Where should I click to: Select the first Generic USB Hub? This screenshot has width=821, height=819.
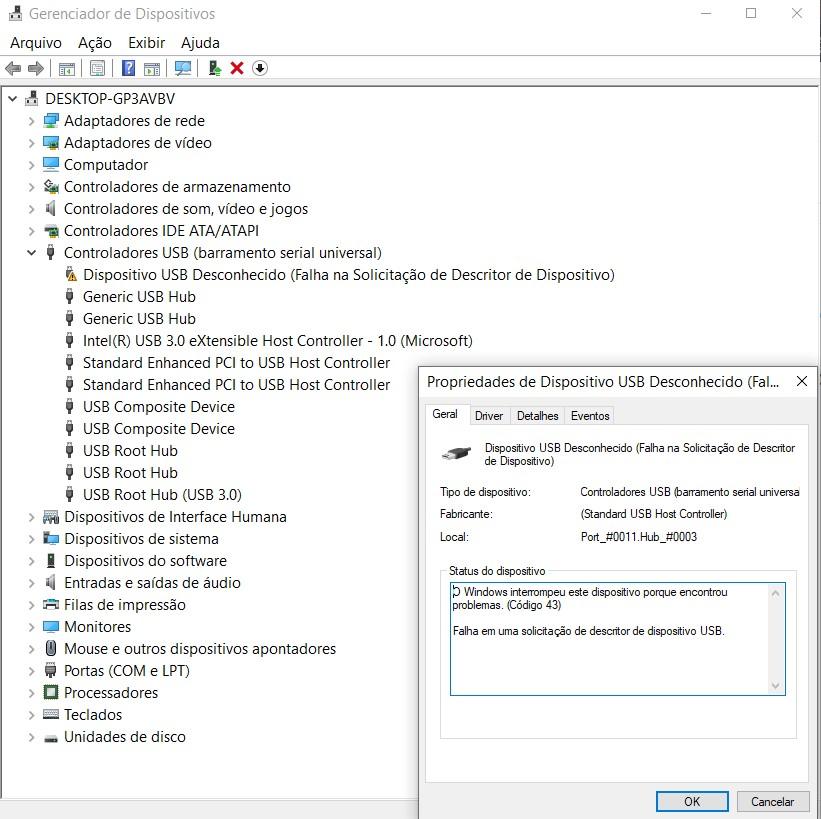(x=139, y=297)
